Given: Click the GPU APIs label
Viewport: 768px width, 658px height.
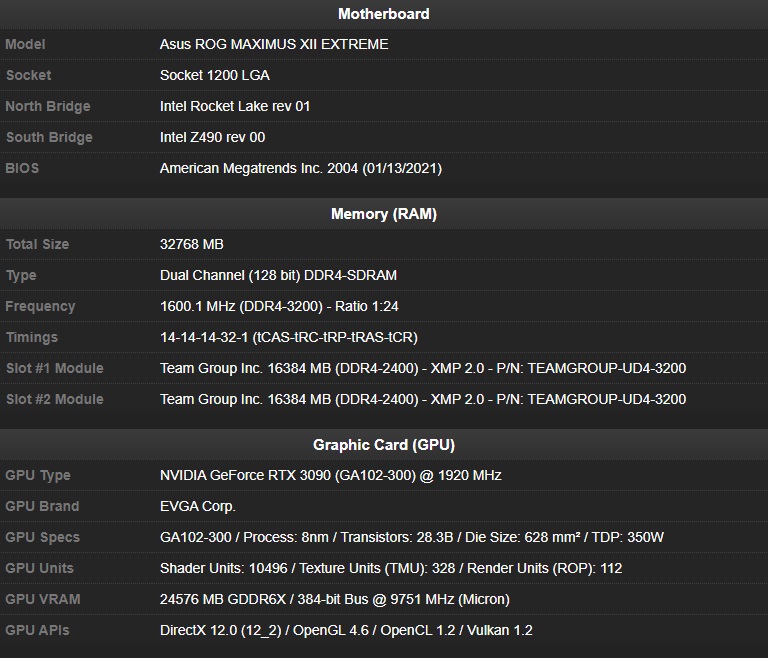Looking at the screenshot, I should click(37, 630).
